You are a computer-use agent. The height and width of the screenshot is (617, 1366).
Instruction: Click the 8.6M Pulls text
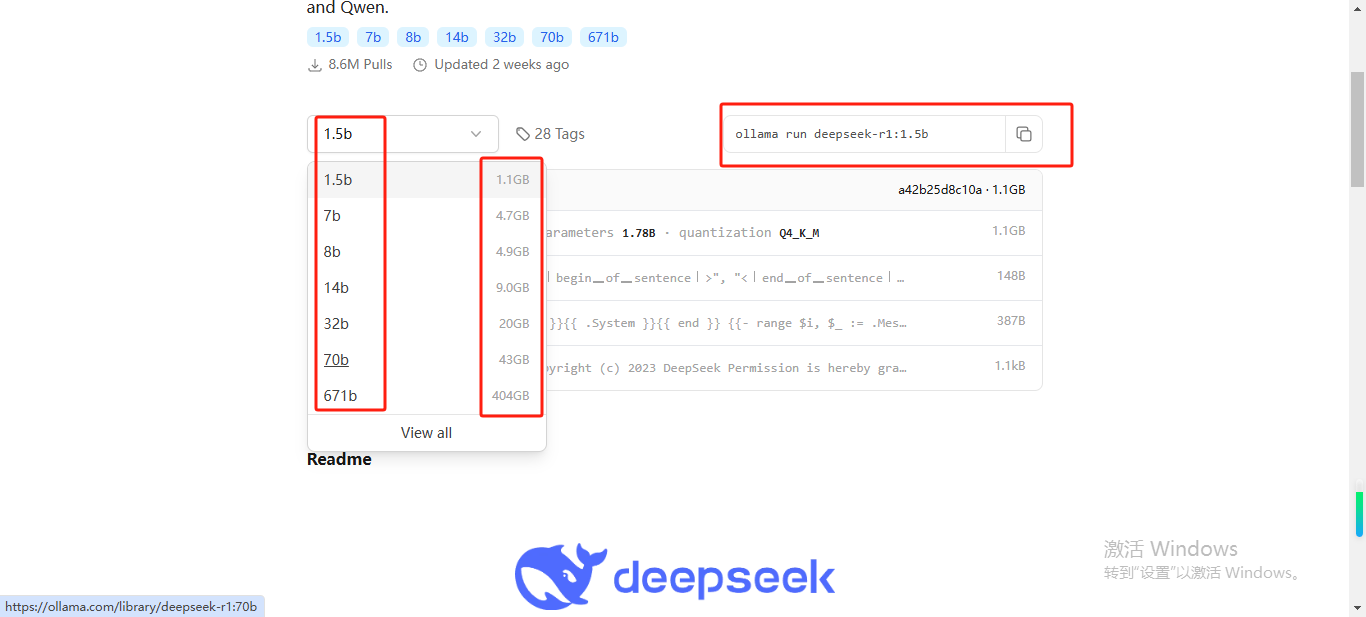point(360,65)
